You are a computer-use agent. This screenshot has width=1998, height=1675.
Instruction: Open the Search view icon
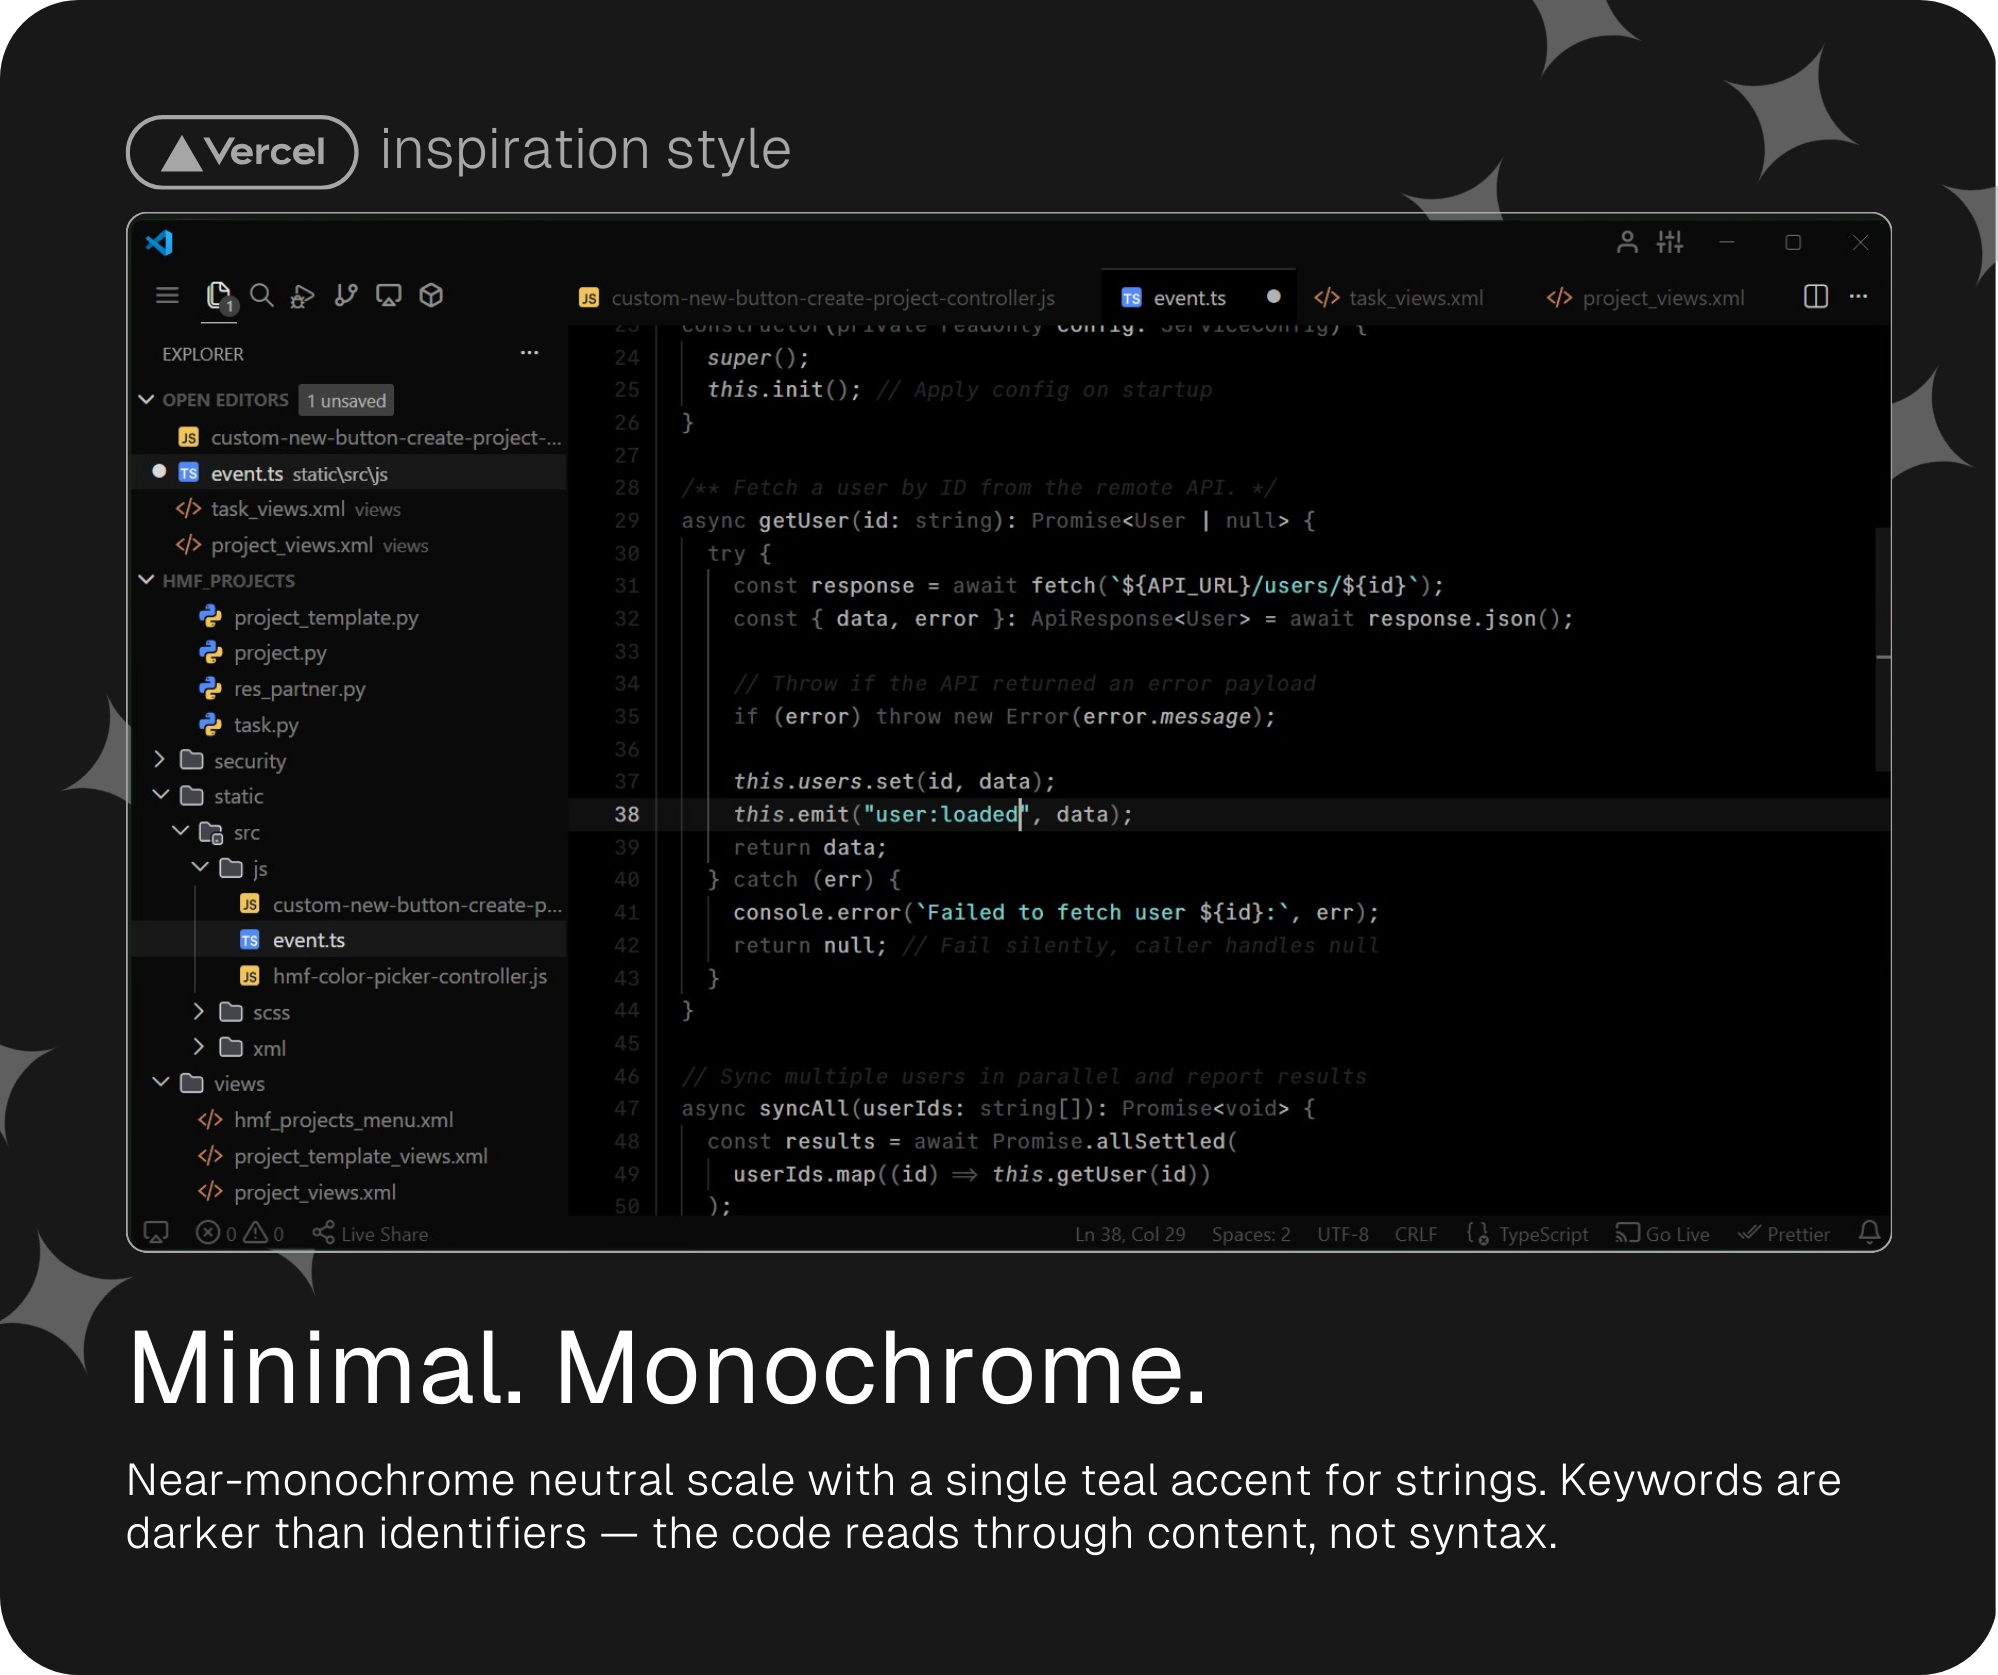tap(262, 296)
